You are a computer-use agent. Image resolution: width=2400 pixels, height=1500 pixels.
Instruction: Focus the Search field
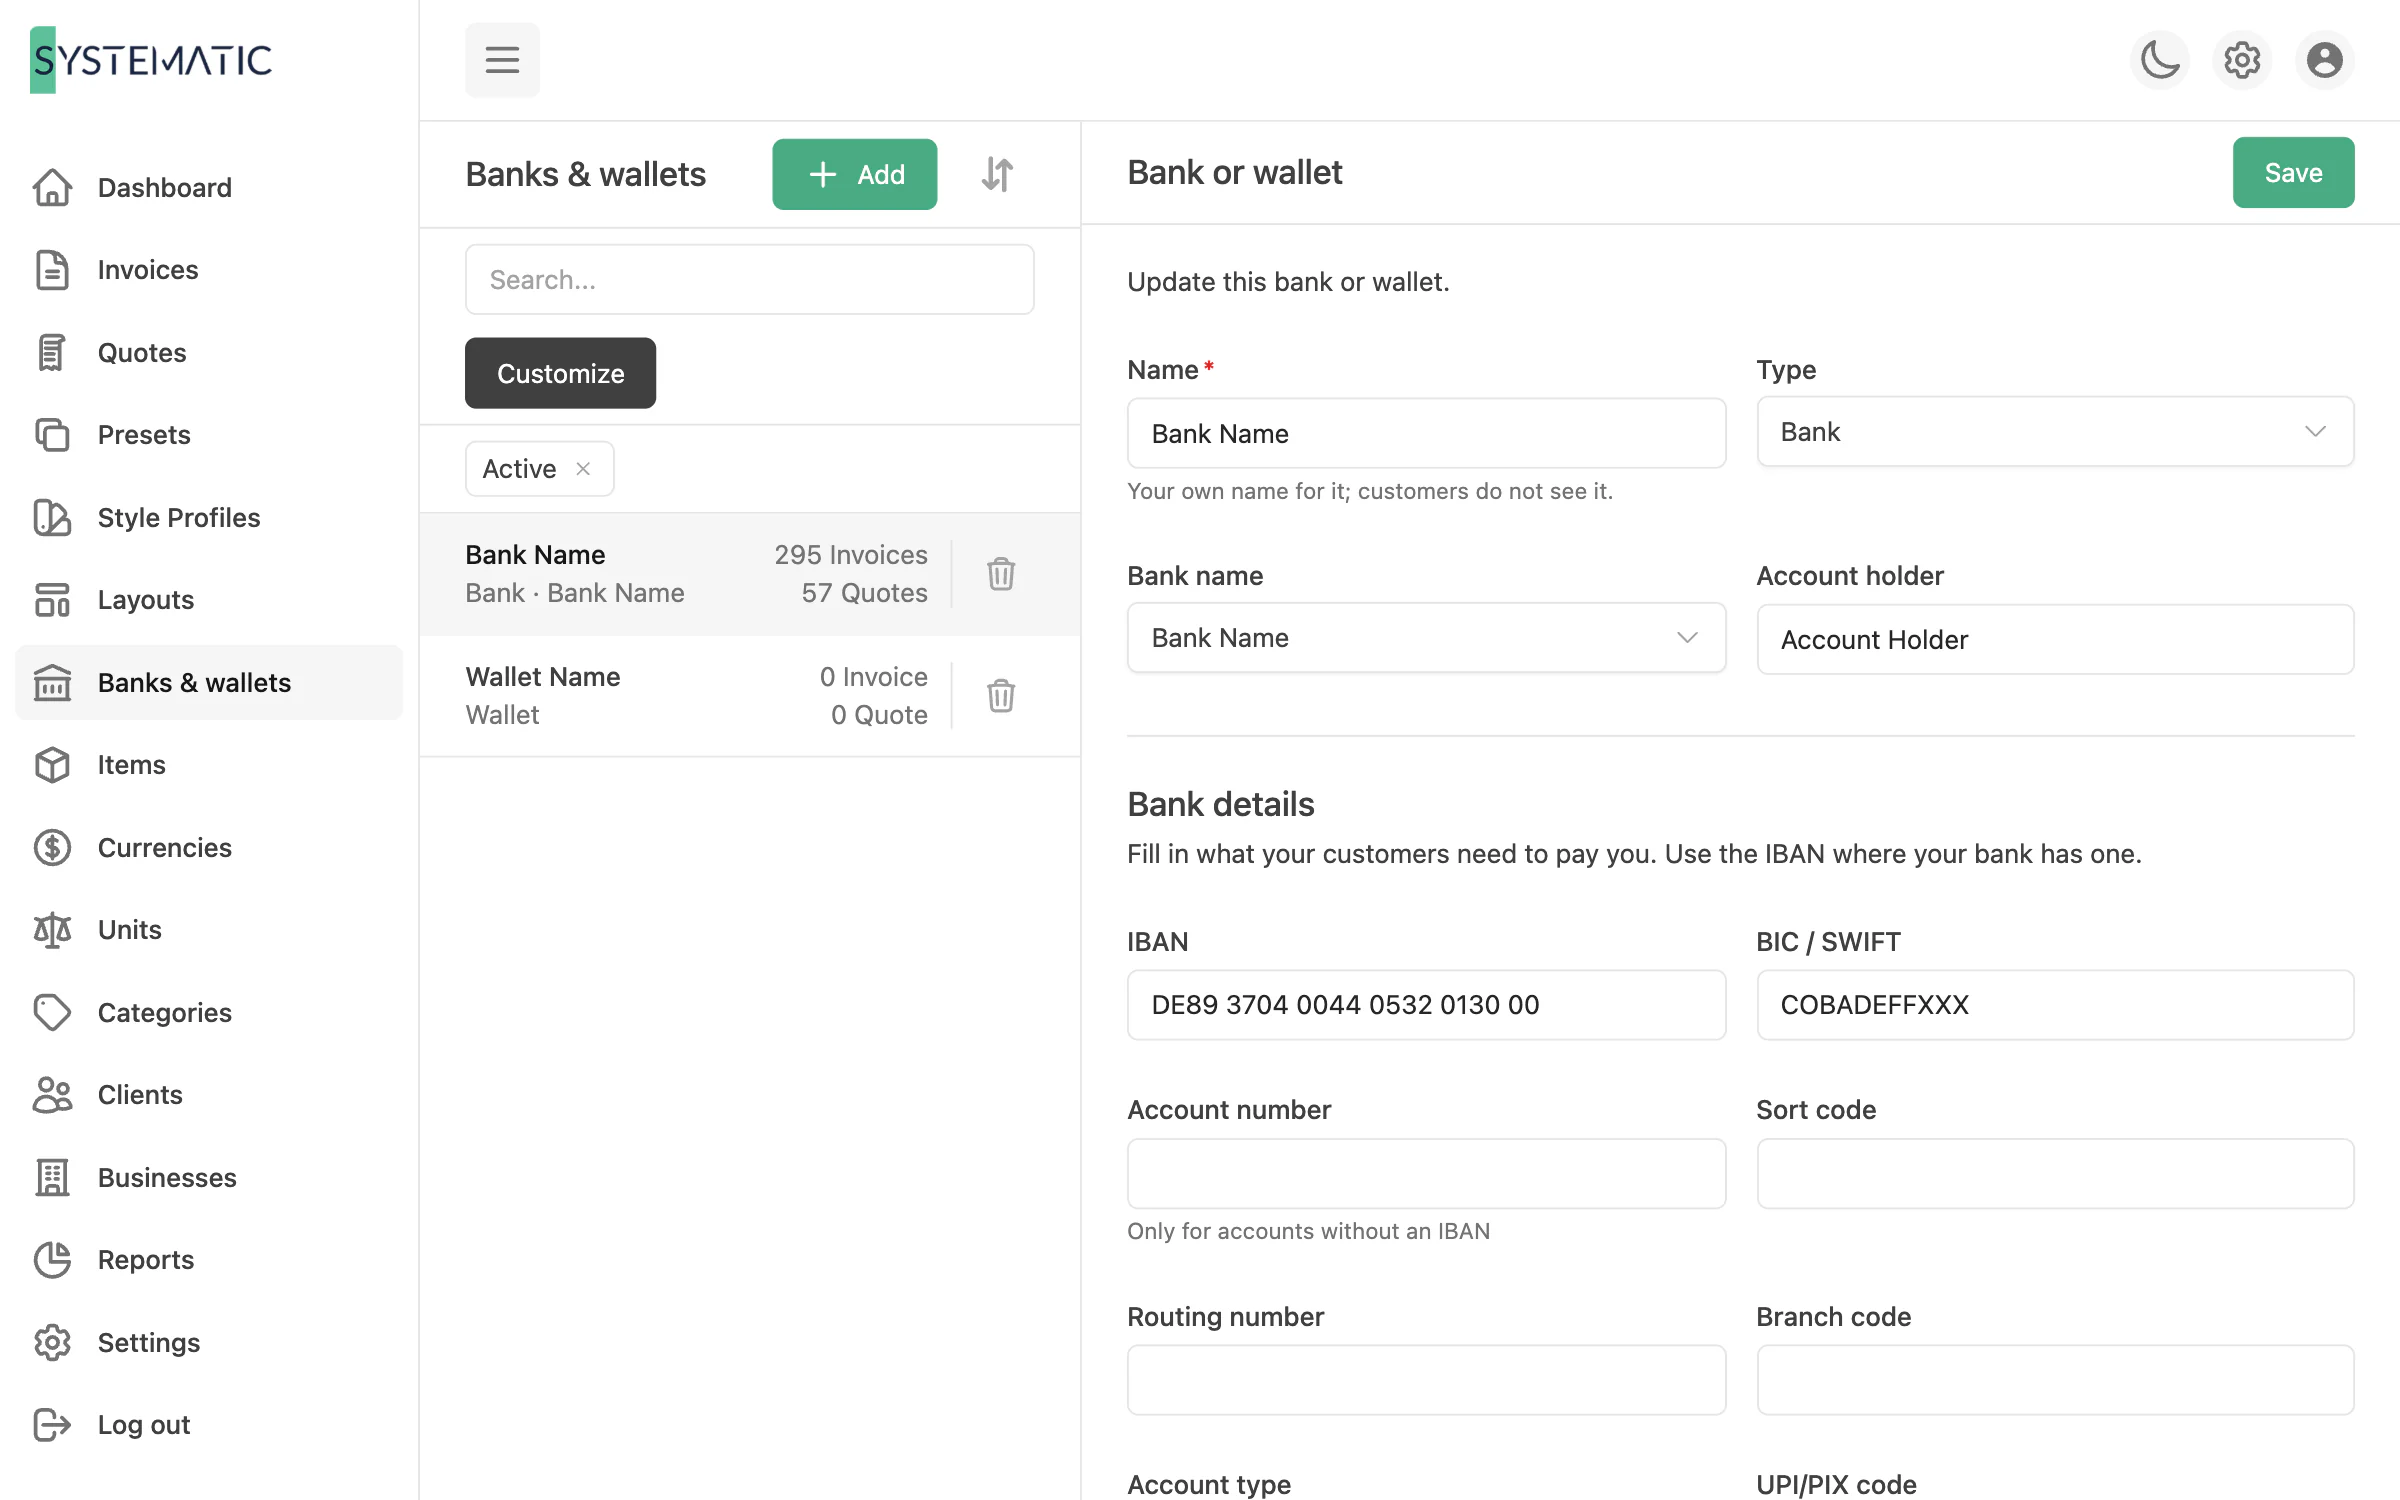[x=749, y=280]
